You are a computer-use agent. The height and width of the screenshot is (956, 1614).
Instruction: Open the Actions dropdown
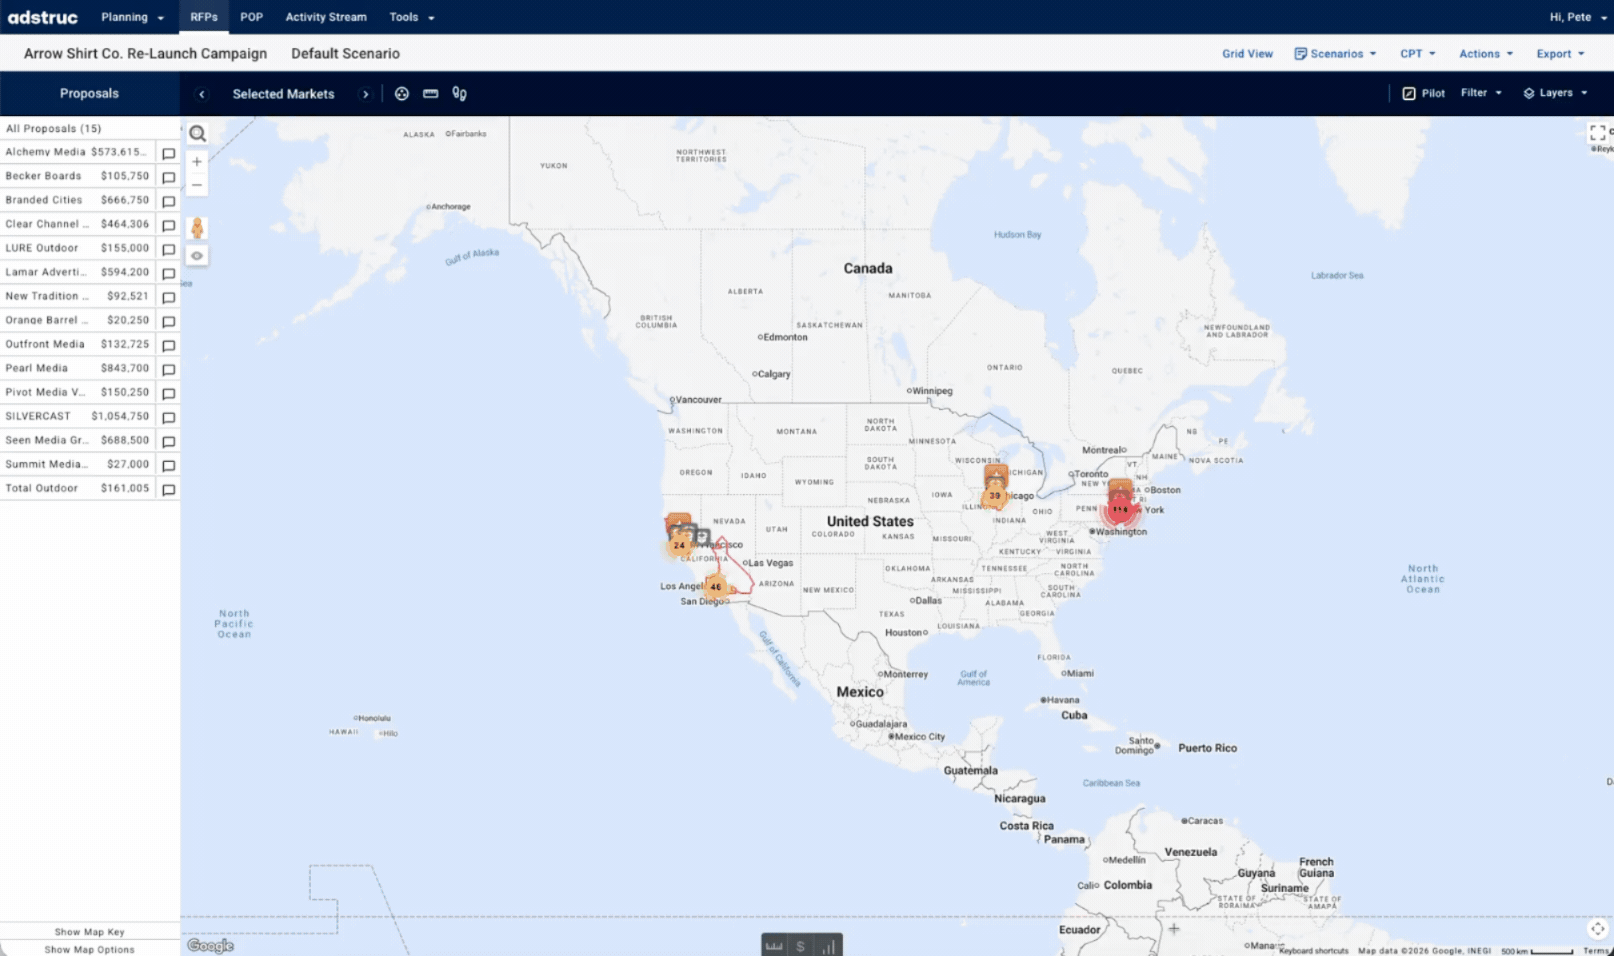pyautogui.click(x=1486, y=54)
